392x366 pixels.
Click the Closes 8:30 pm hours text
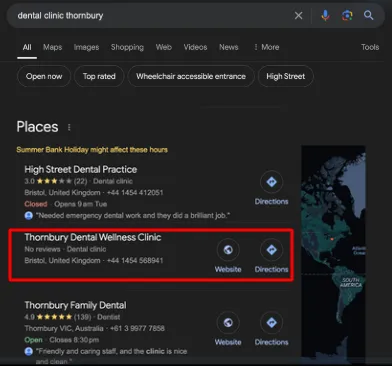click(x=74, y=340)
